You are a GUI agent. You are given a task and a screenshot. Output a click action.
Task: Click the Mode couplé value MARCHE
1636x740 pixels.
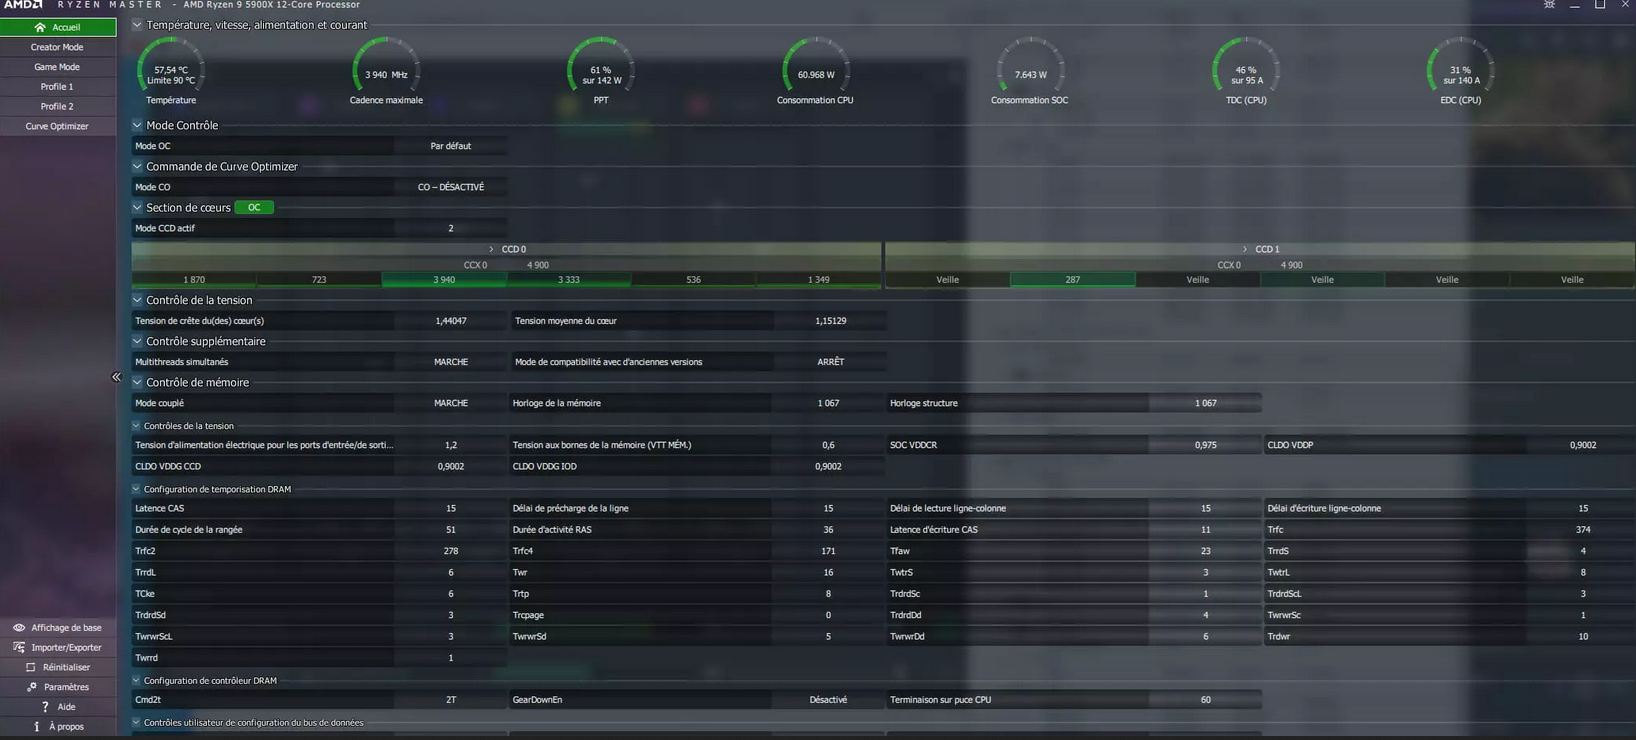tap(451, 403)
